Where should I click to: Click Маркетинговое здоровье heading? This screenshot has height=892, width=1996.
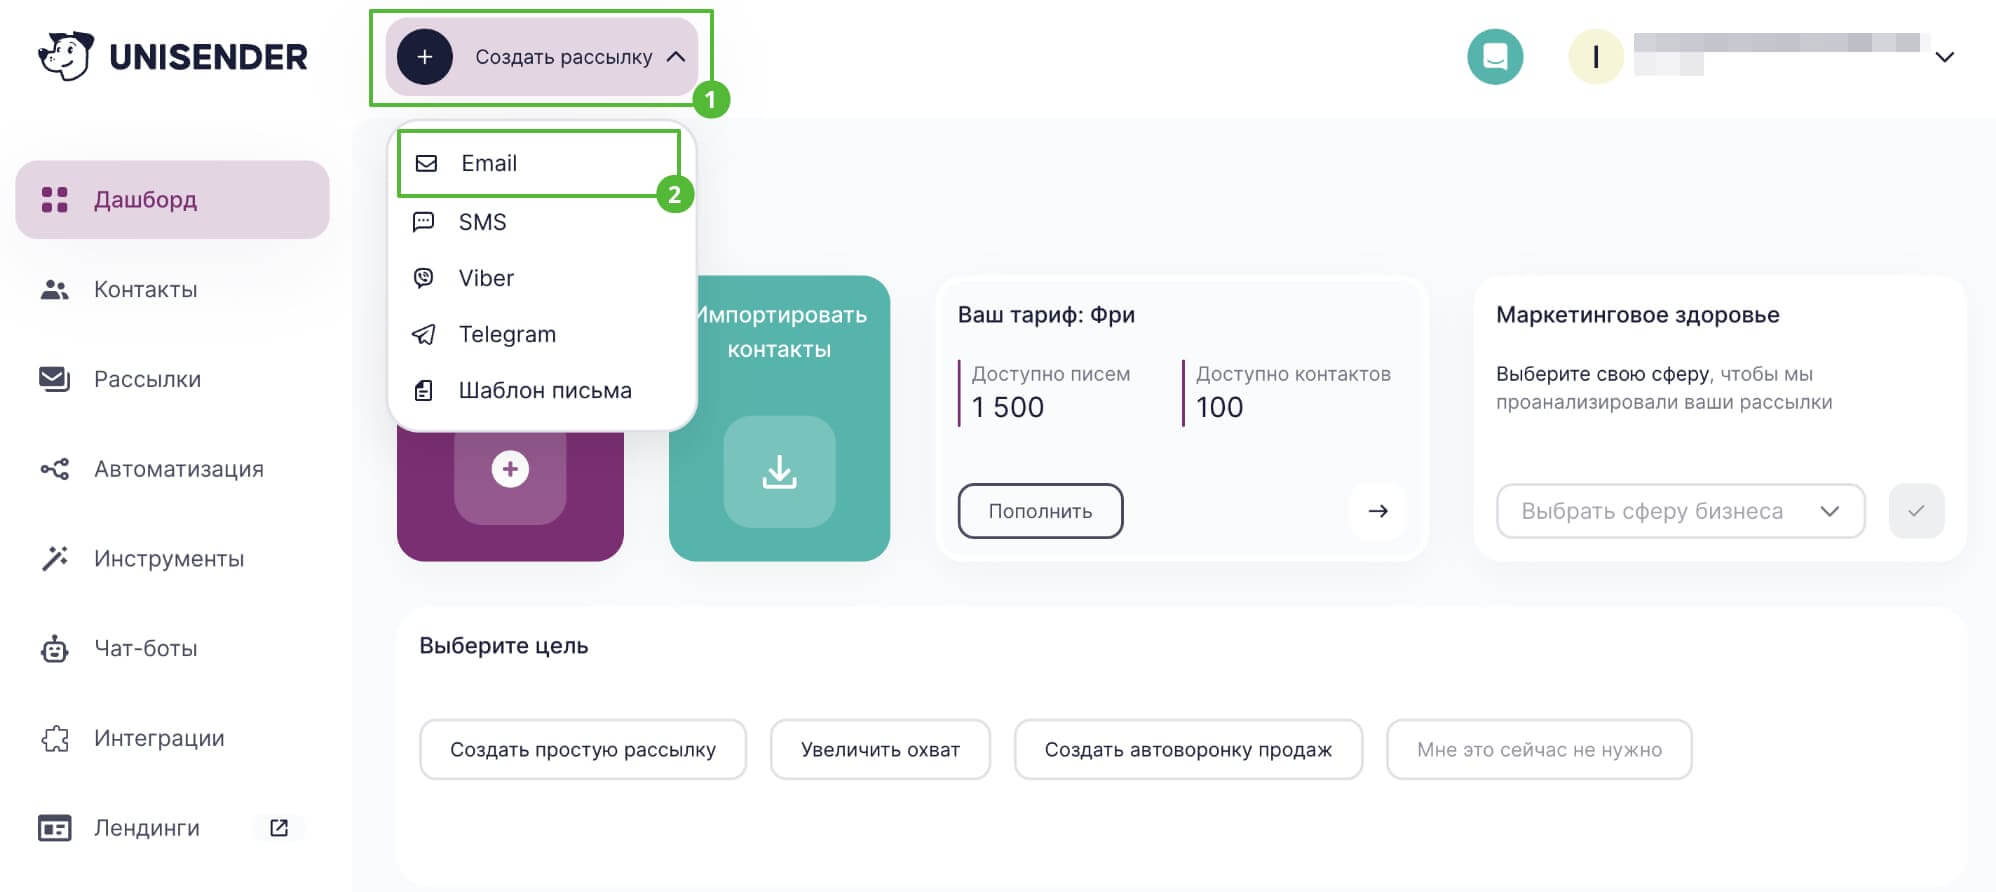[1638, 315]
